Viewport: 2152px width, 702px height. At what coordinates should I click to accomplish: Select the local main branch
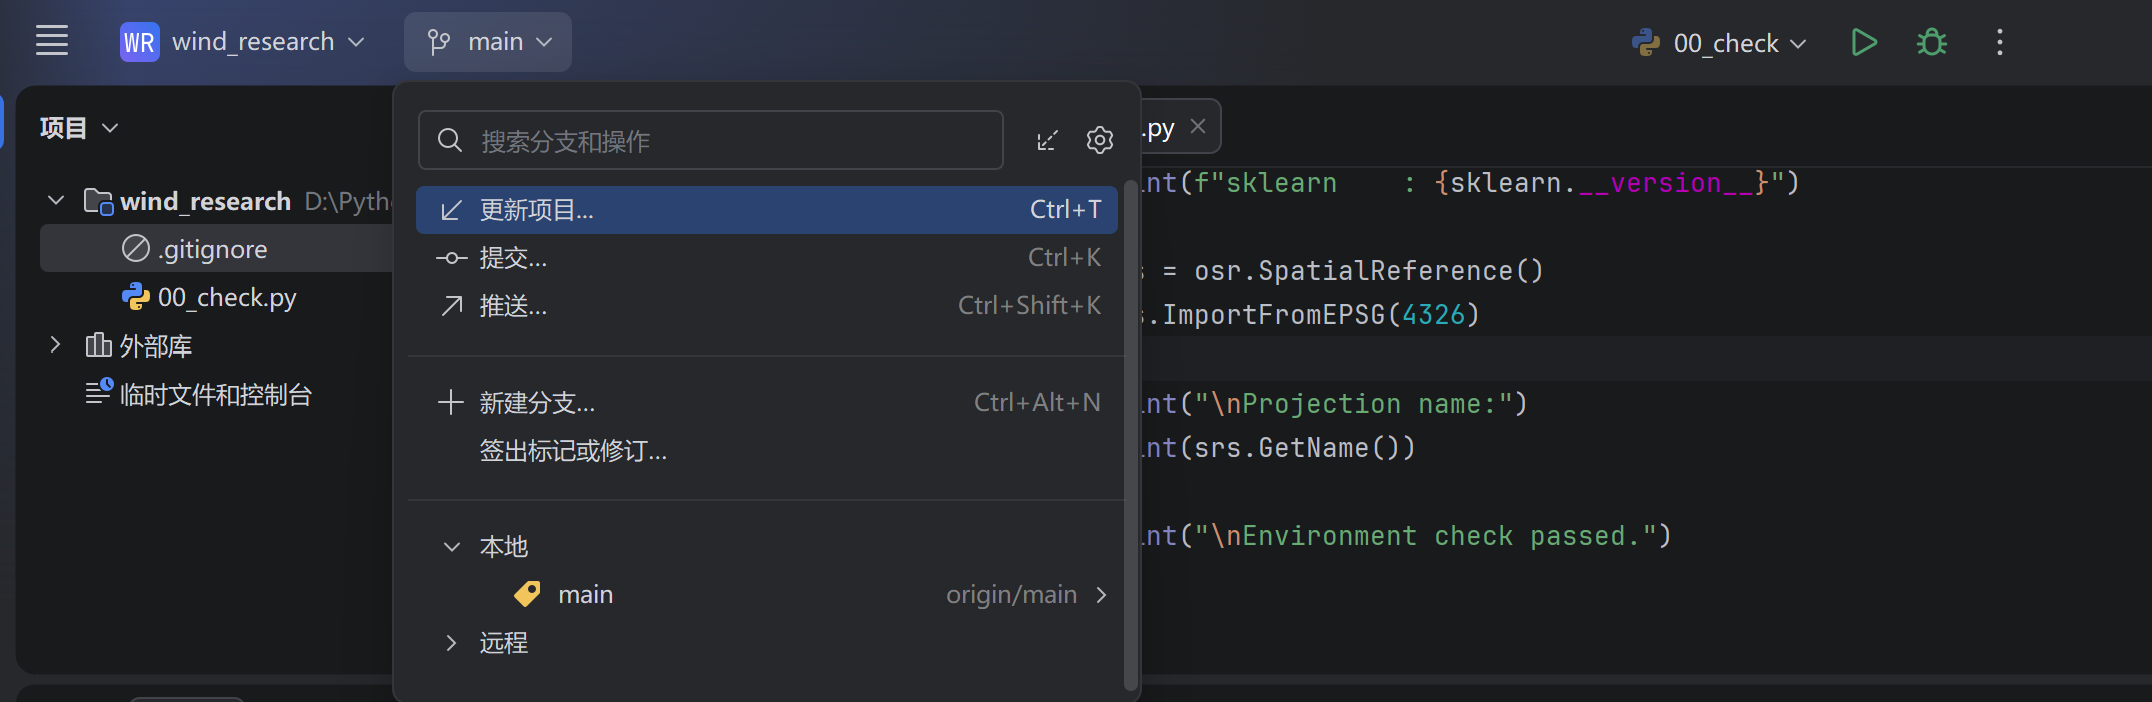[766, 595]
